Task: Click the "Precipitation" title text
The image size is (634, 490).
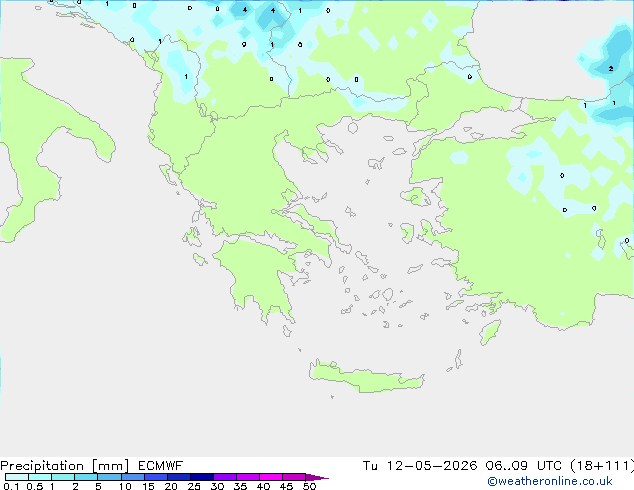Action: click(42, 466)
